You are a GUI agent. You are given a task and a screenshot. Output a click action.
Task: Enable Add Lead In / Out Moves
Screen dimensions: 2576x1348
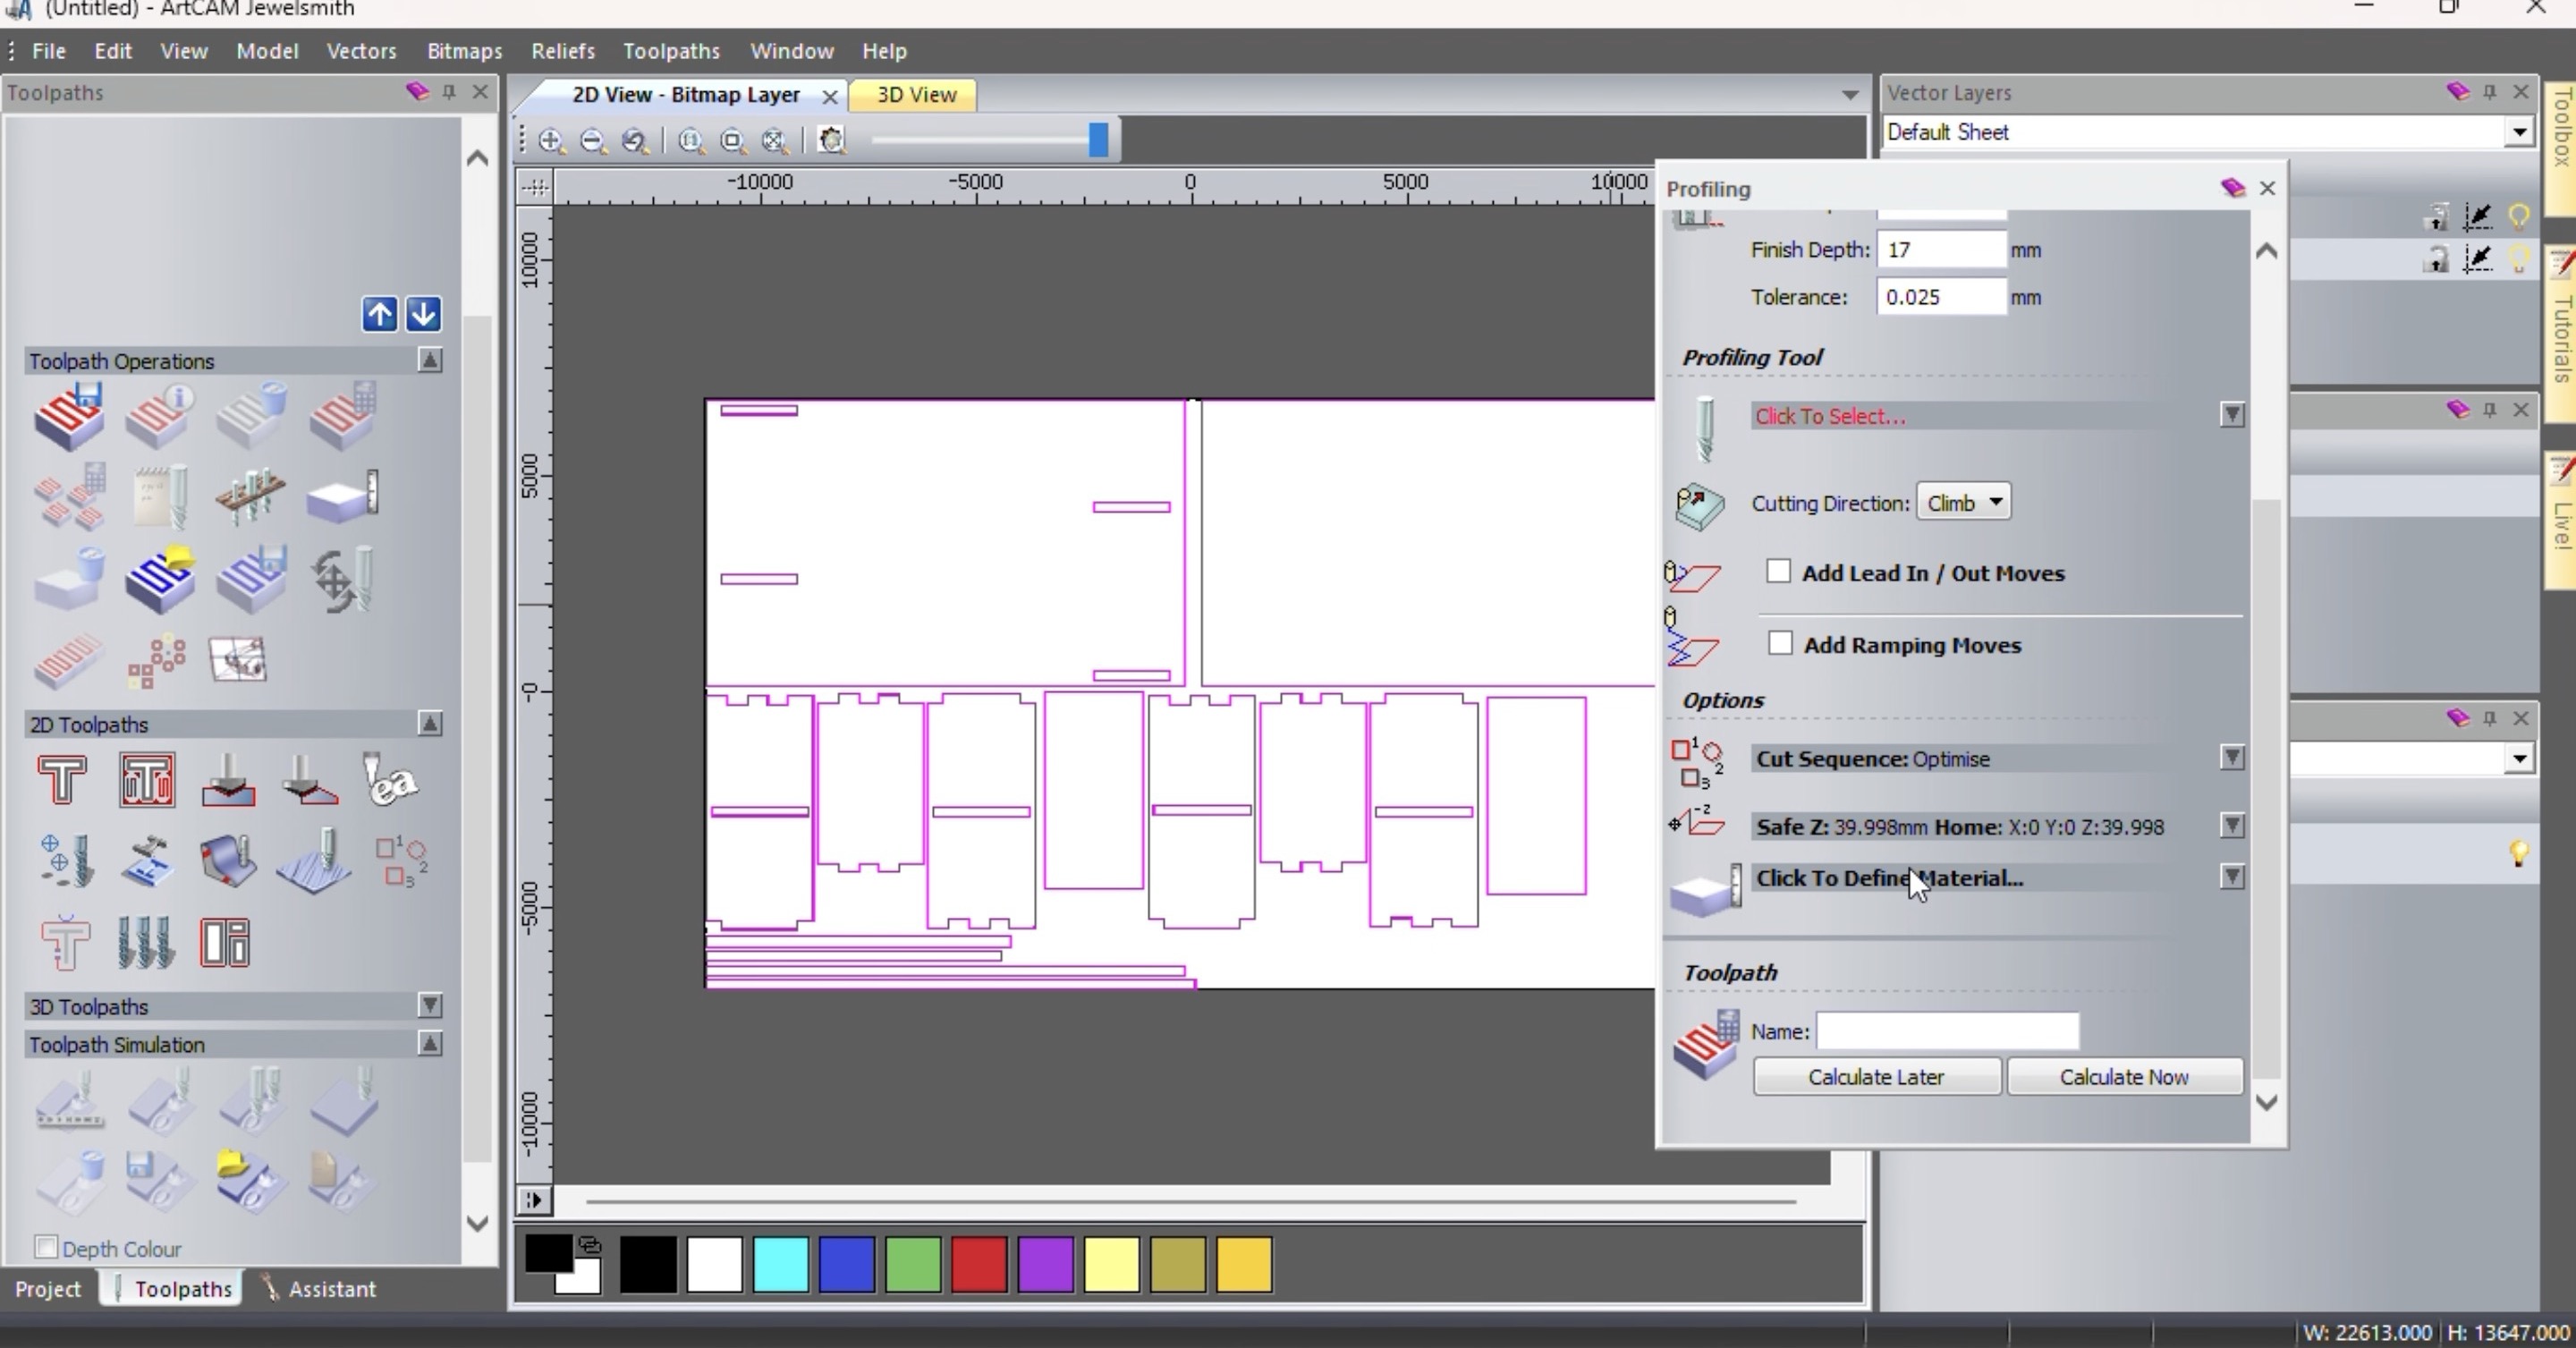point(1778,571)
